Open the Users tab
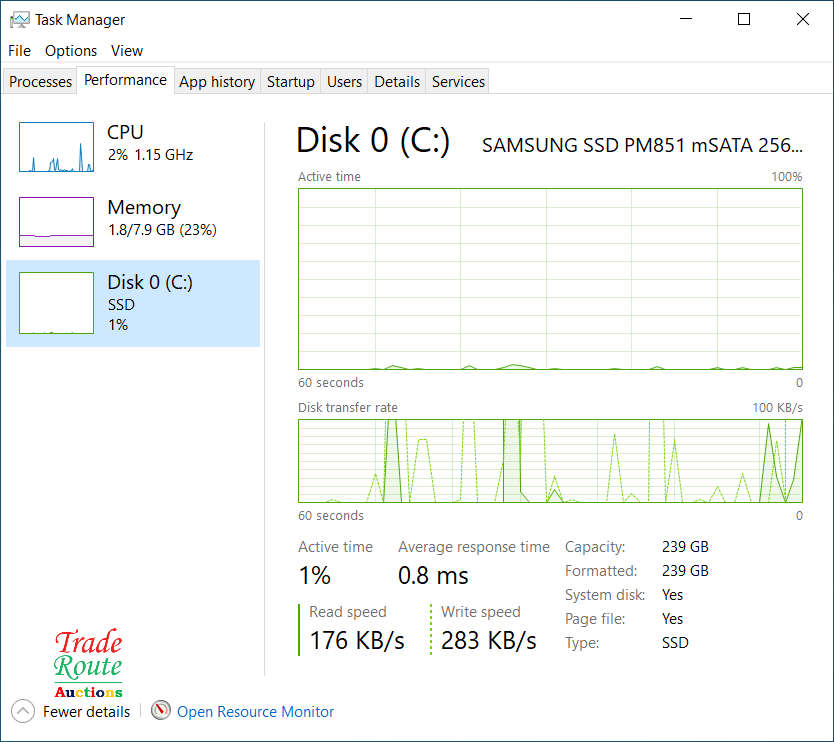This screenshot has height=742, width=834. click(x=344, y=82)
